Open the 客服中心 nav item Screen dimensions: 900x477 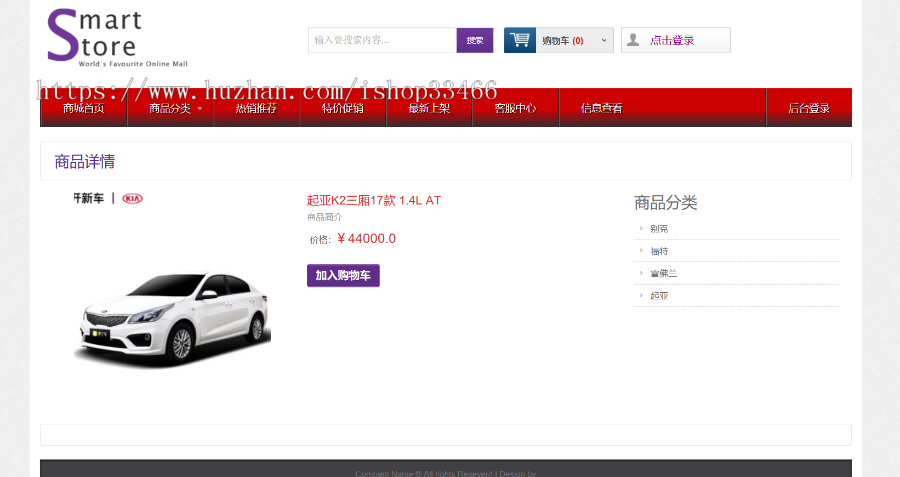(515, 108)
